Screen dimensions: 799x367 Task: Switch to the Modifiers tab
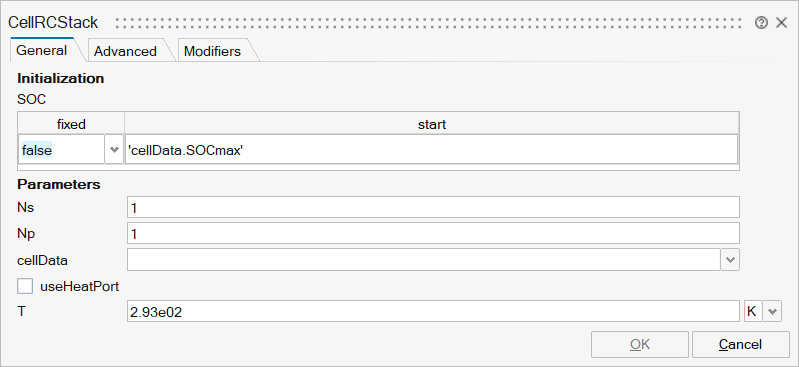coord(212,51)
